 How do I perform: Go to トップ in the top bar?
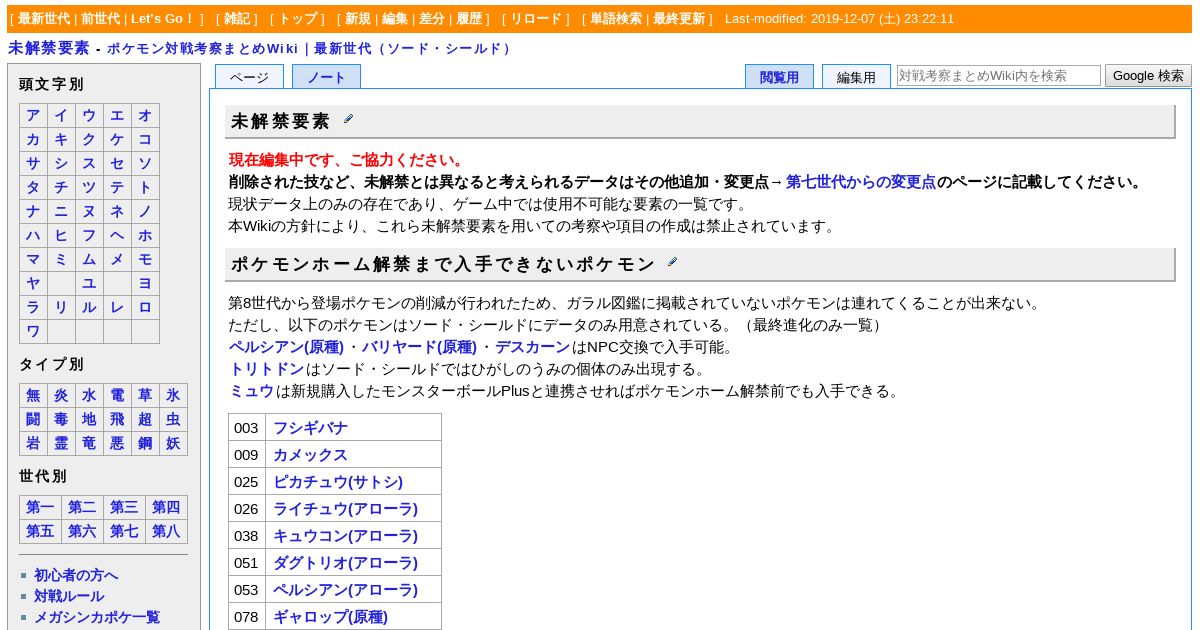(x=297, y=19)
